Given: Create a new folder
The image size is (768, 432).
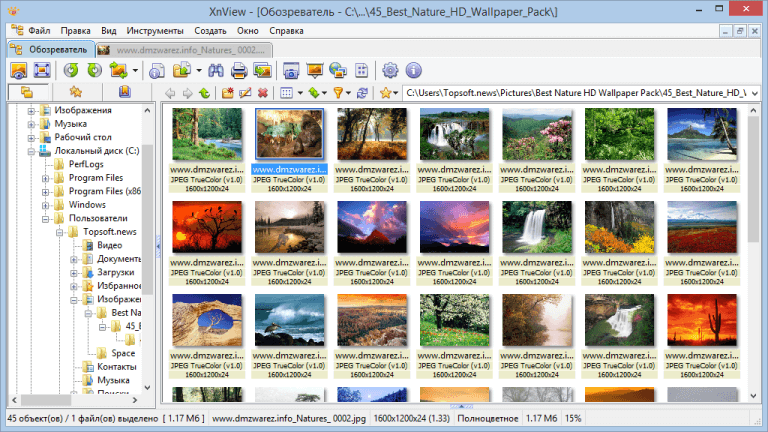Looking at the screenshot, I should click(x=227, y=93).
